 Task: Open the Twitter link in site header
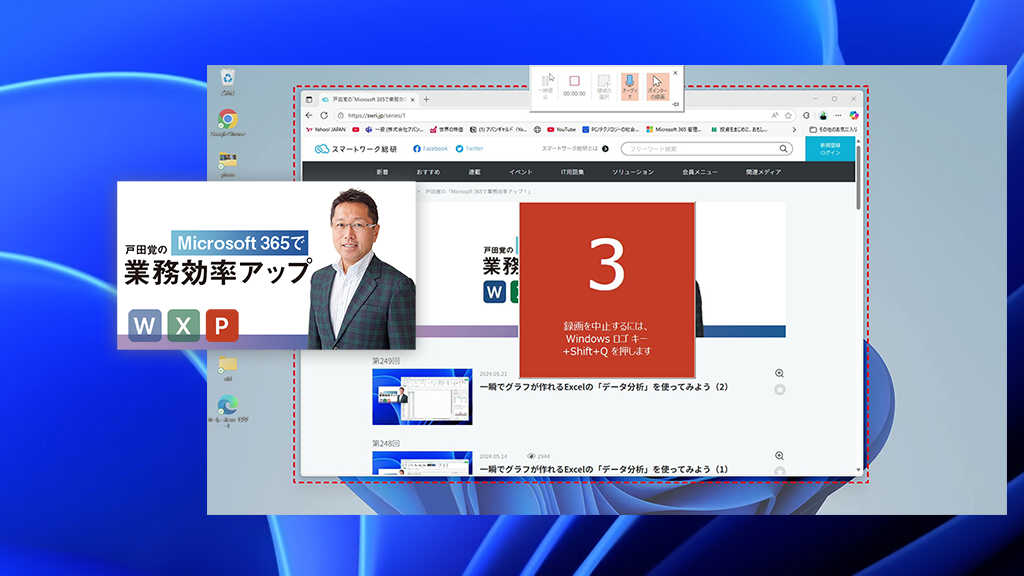(470, 149)
